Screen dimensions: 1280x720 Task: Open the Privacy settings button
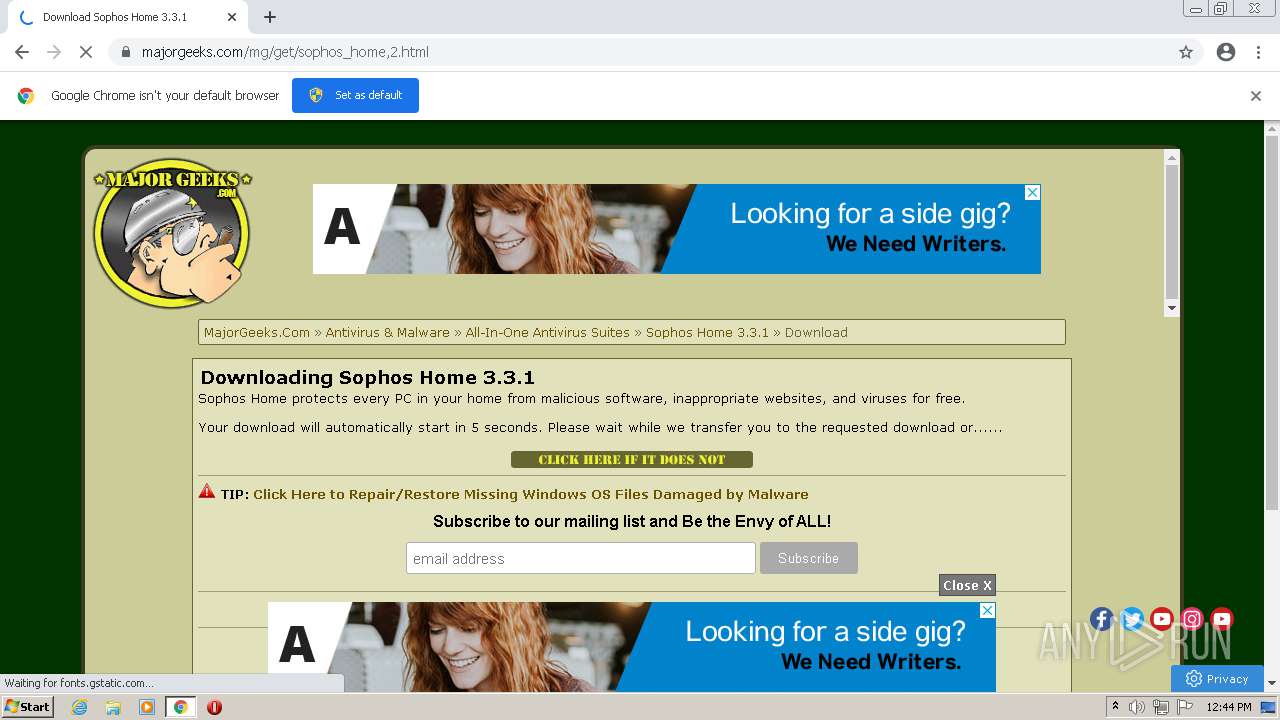pos(1217,678)
